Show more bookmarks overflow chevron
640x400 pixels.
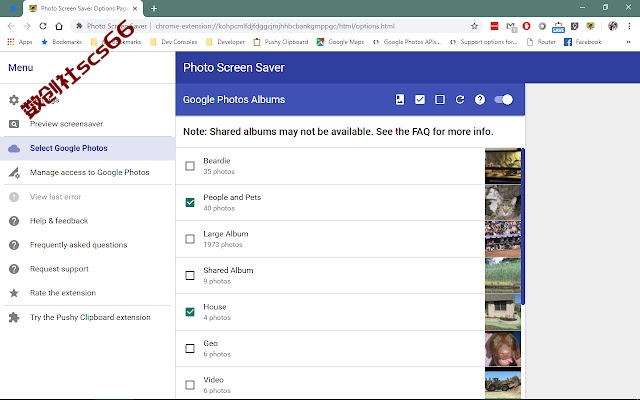(x=628, y=42)
